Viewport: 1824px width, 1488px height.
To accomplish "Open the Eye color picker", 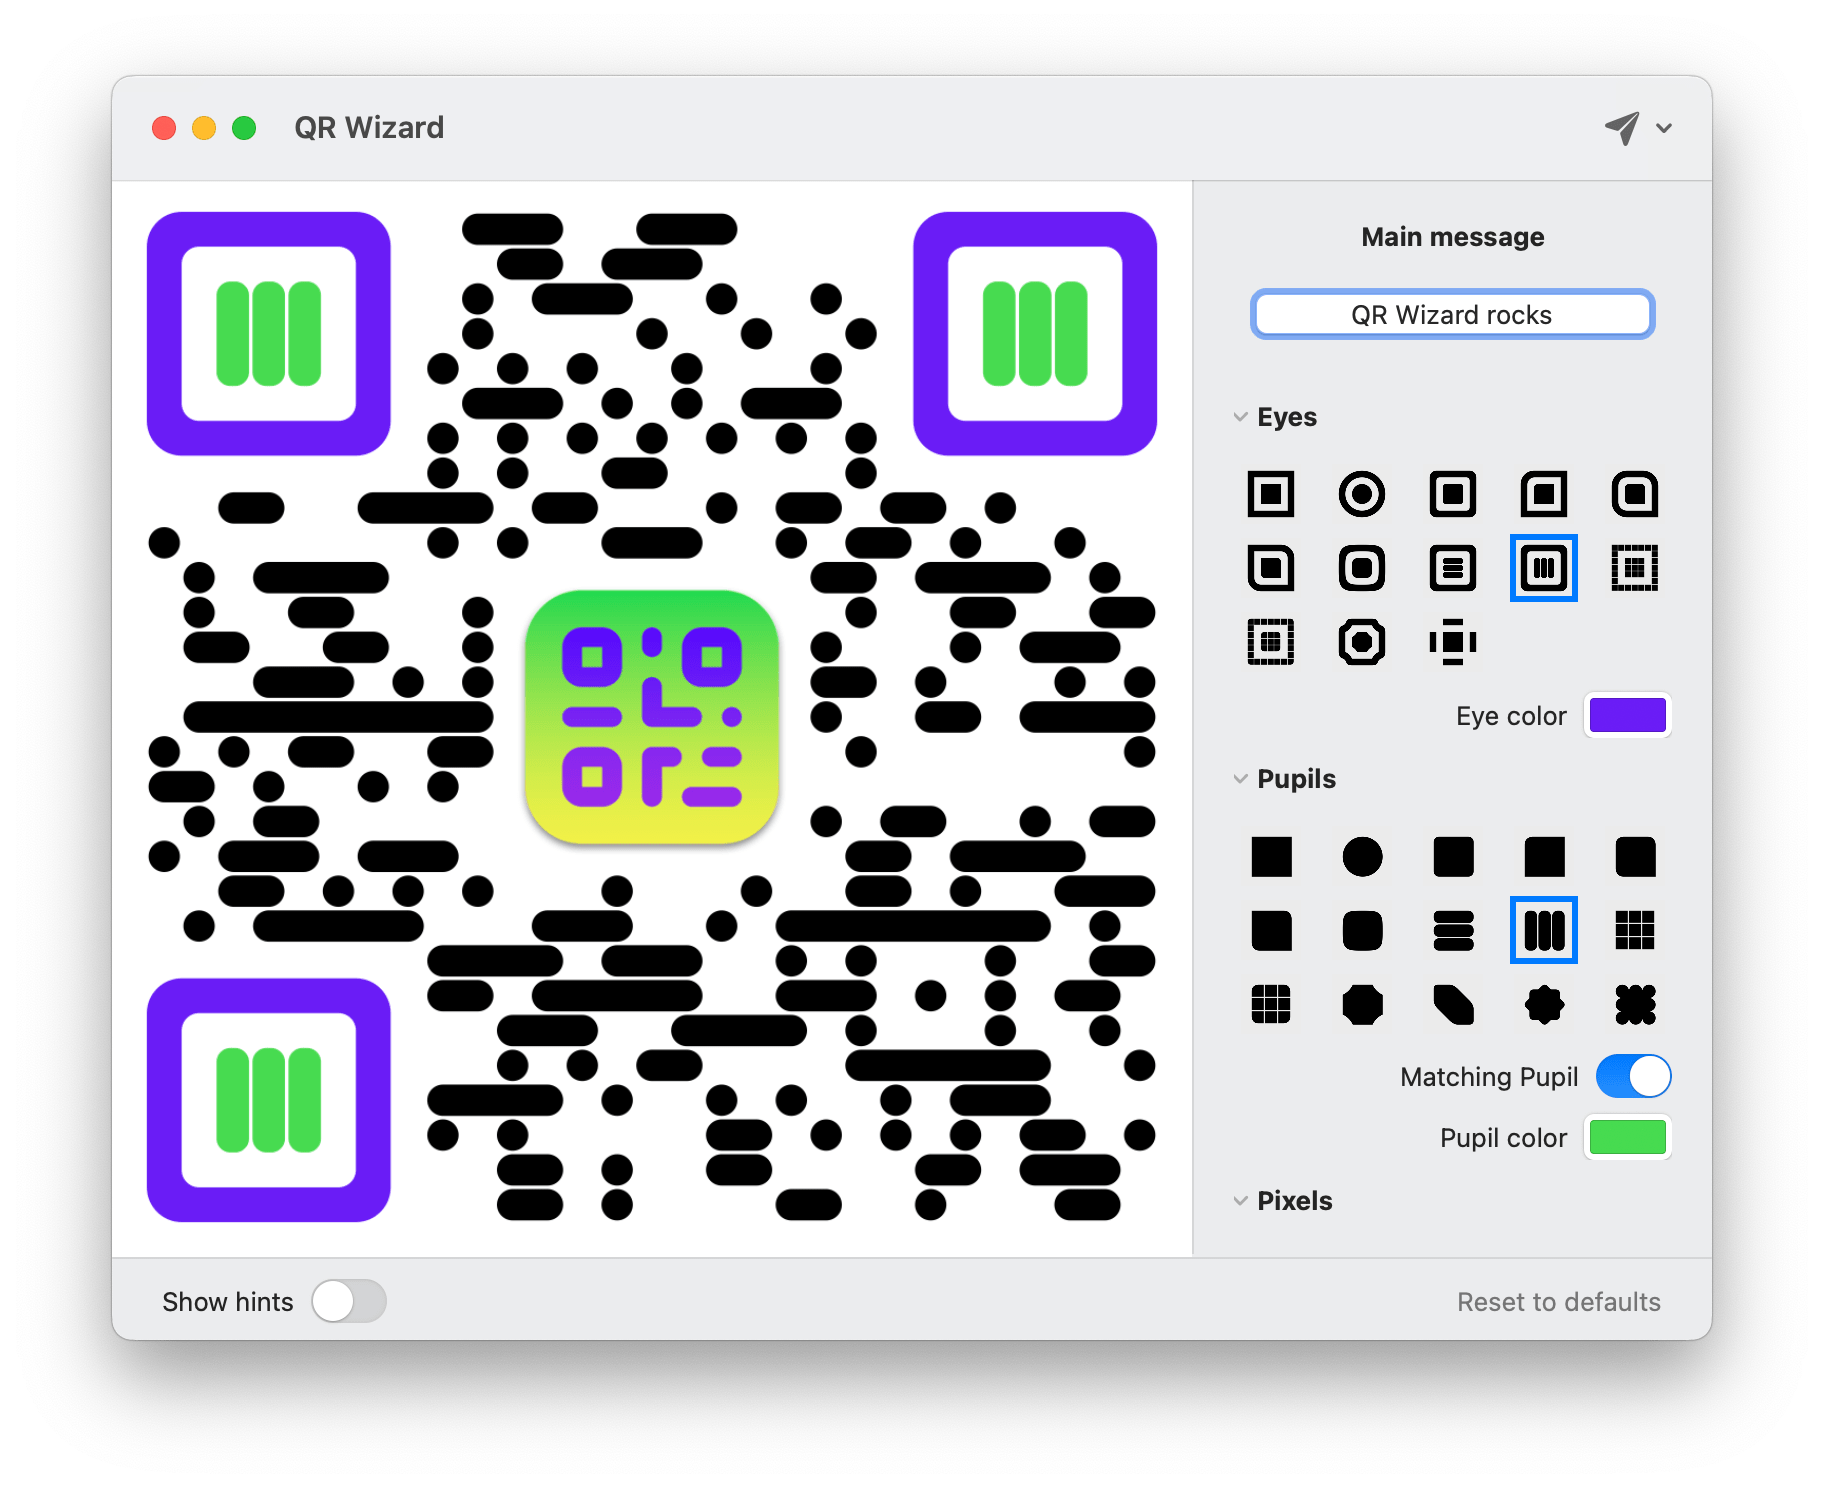I will 1627,715.
